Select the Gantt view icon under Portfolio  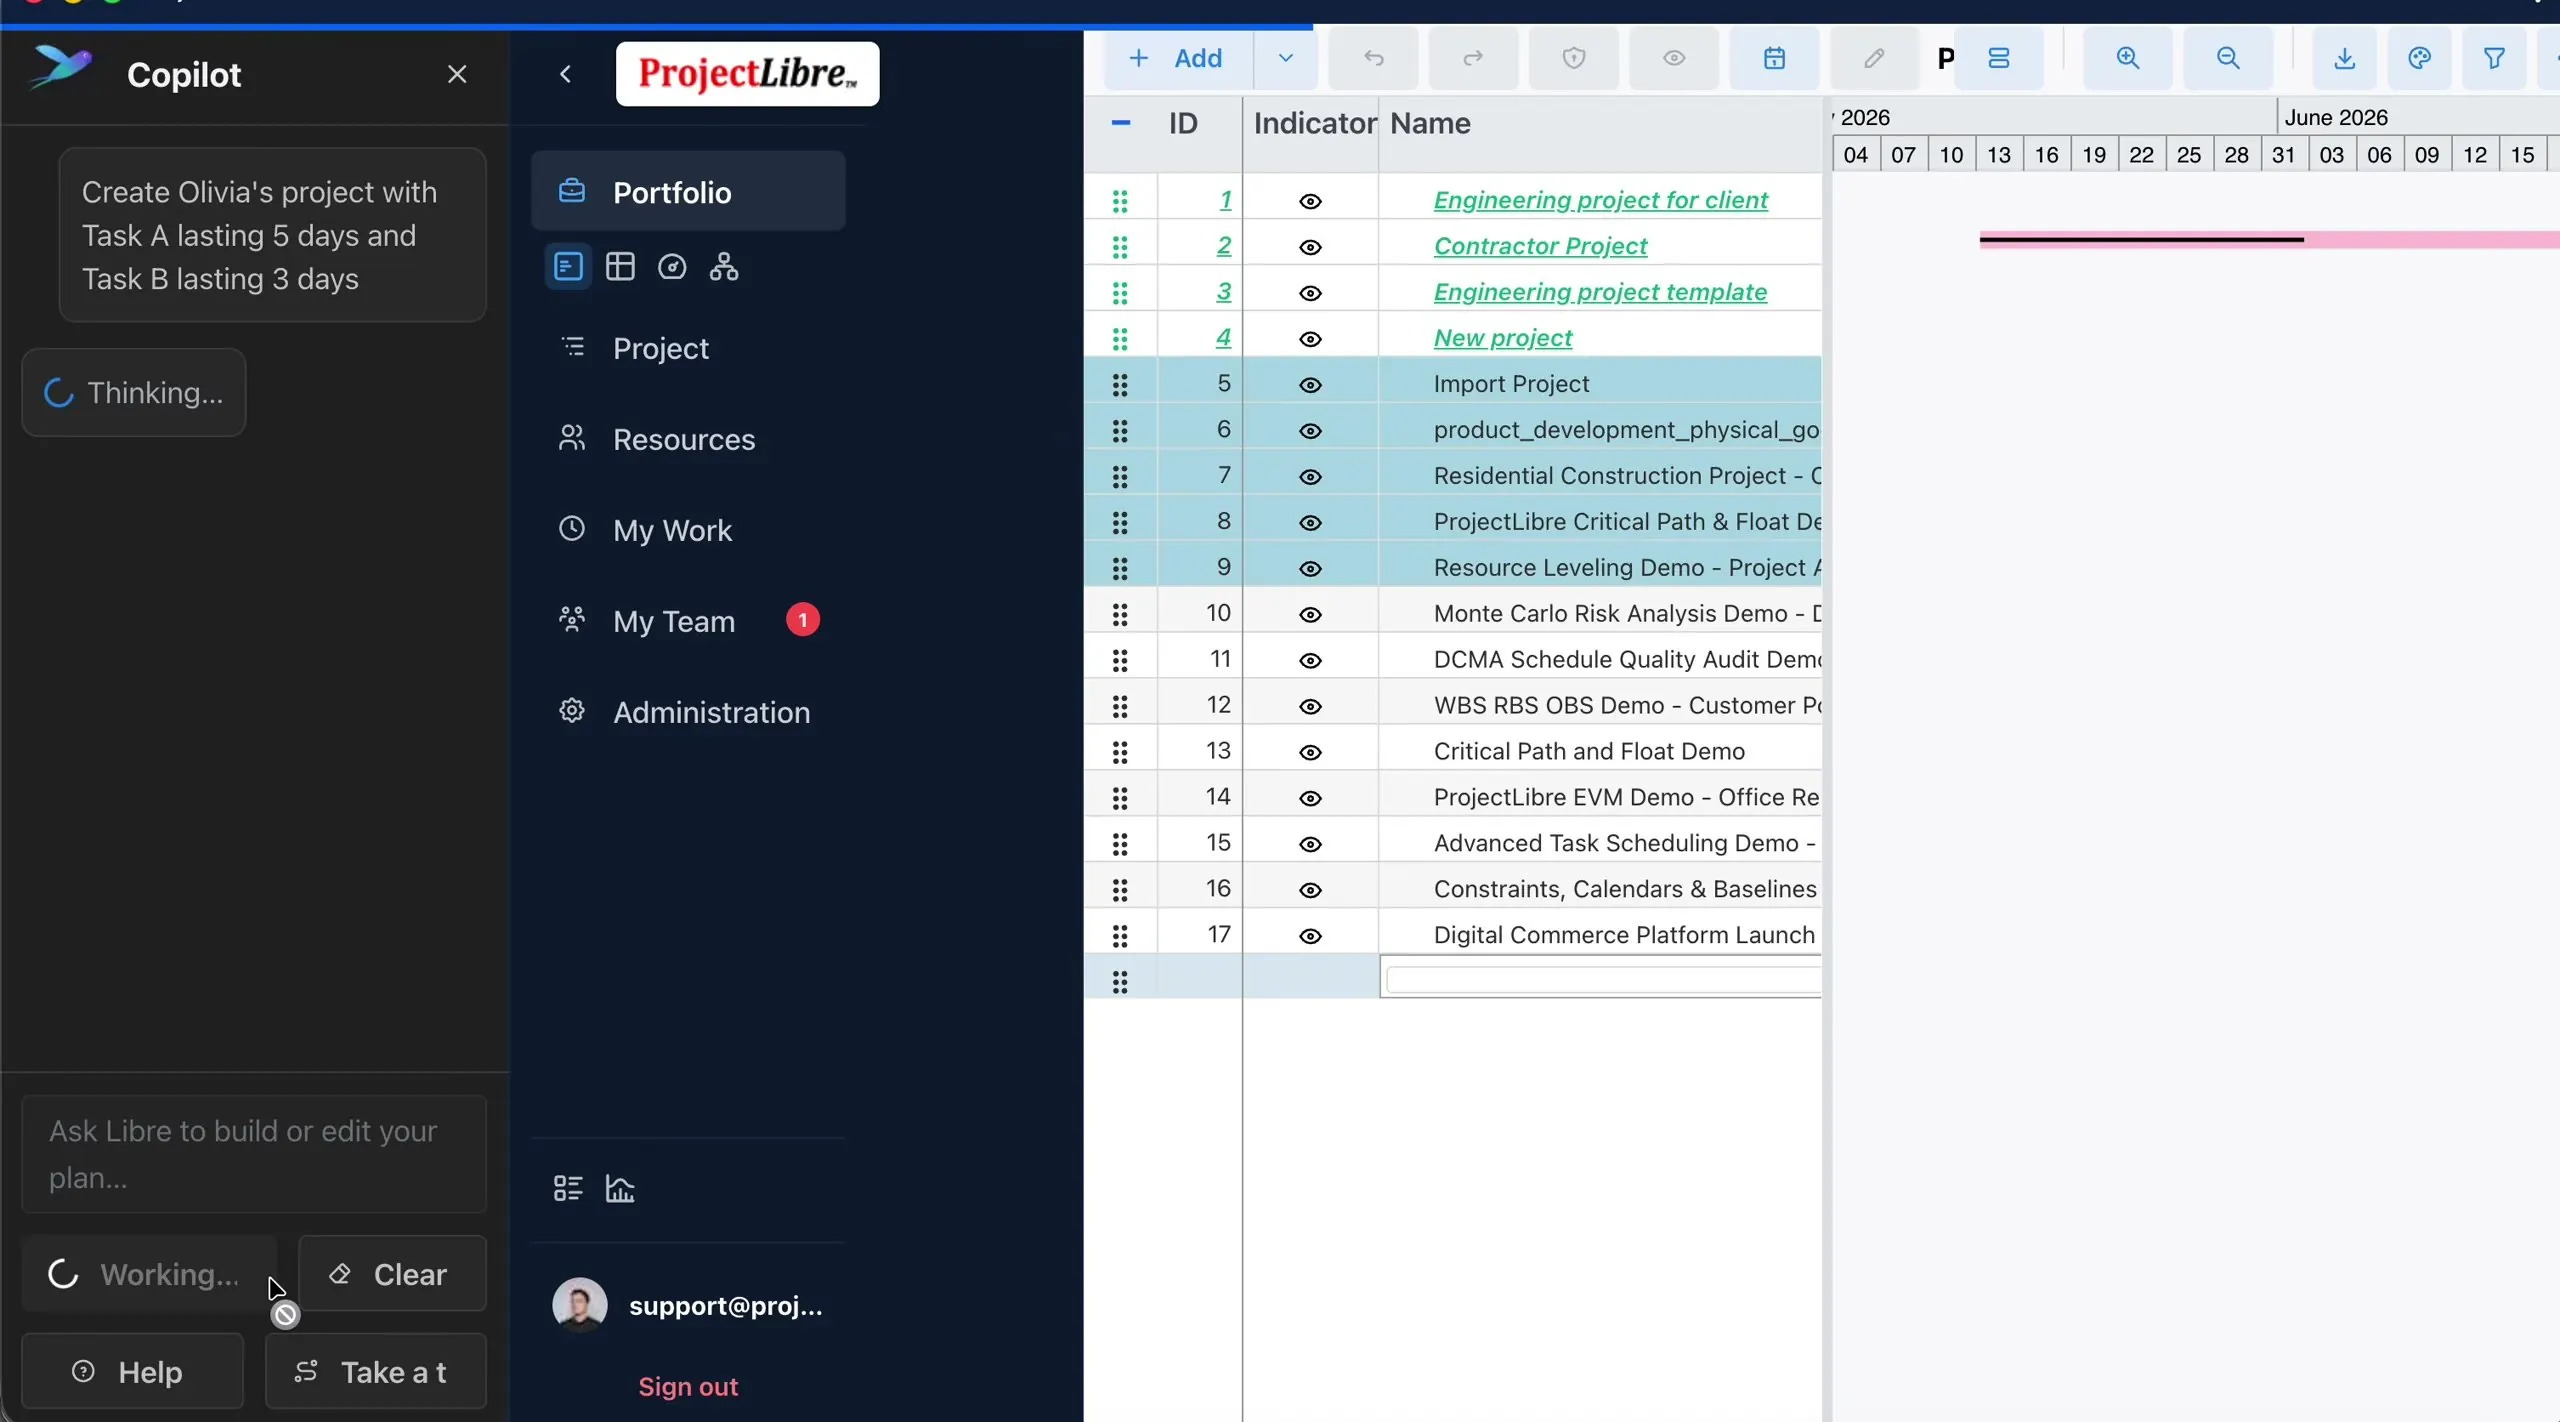[x=568, y=267]
